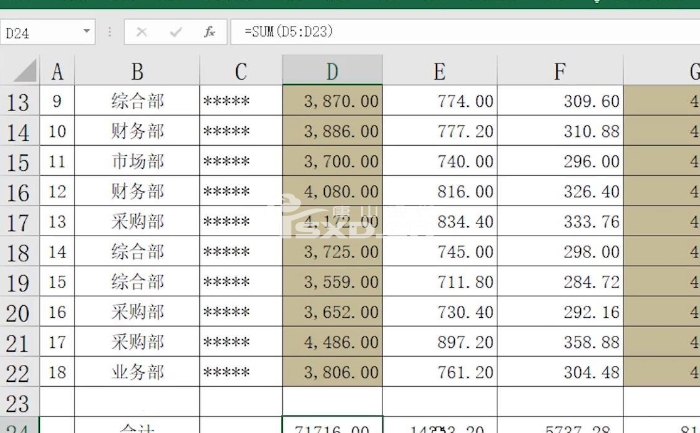
Task: Select row 23 header
Action: [x=19, y=403]
